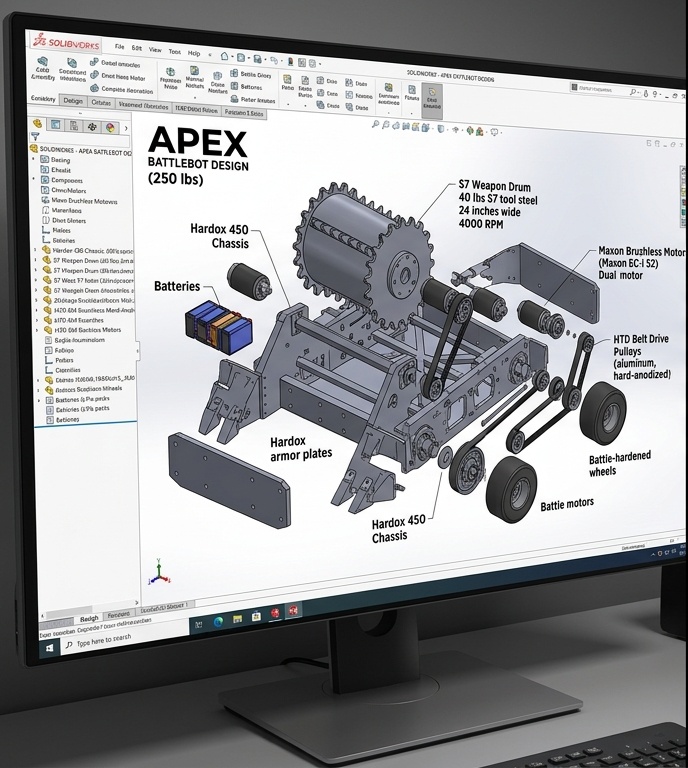
Task: Open the ConfigurationManager tab icon
Action: pyautogui.click(x=74, y=126)
